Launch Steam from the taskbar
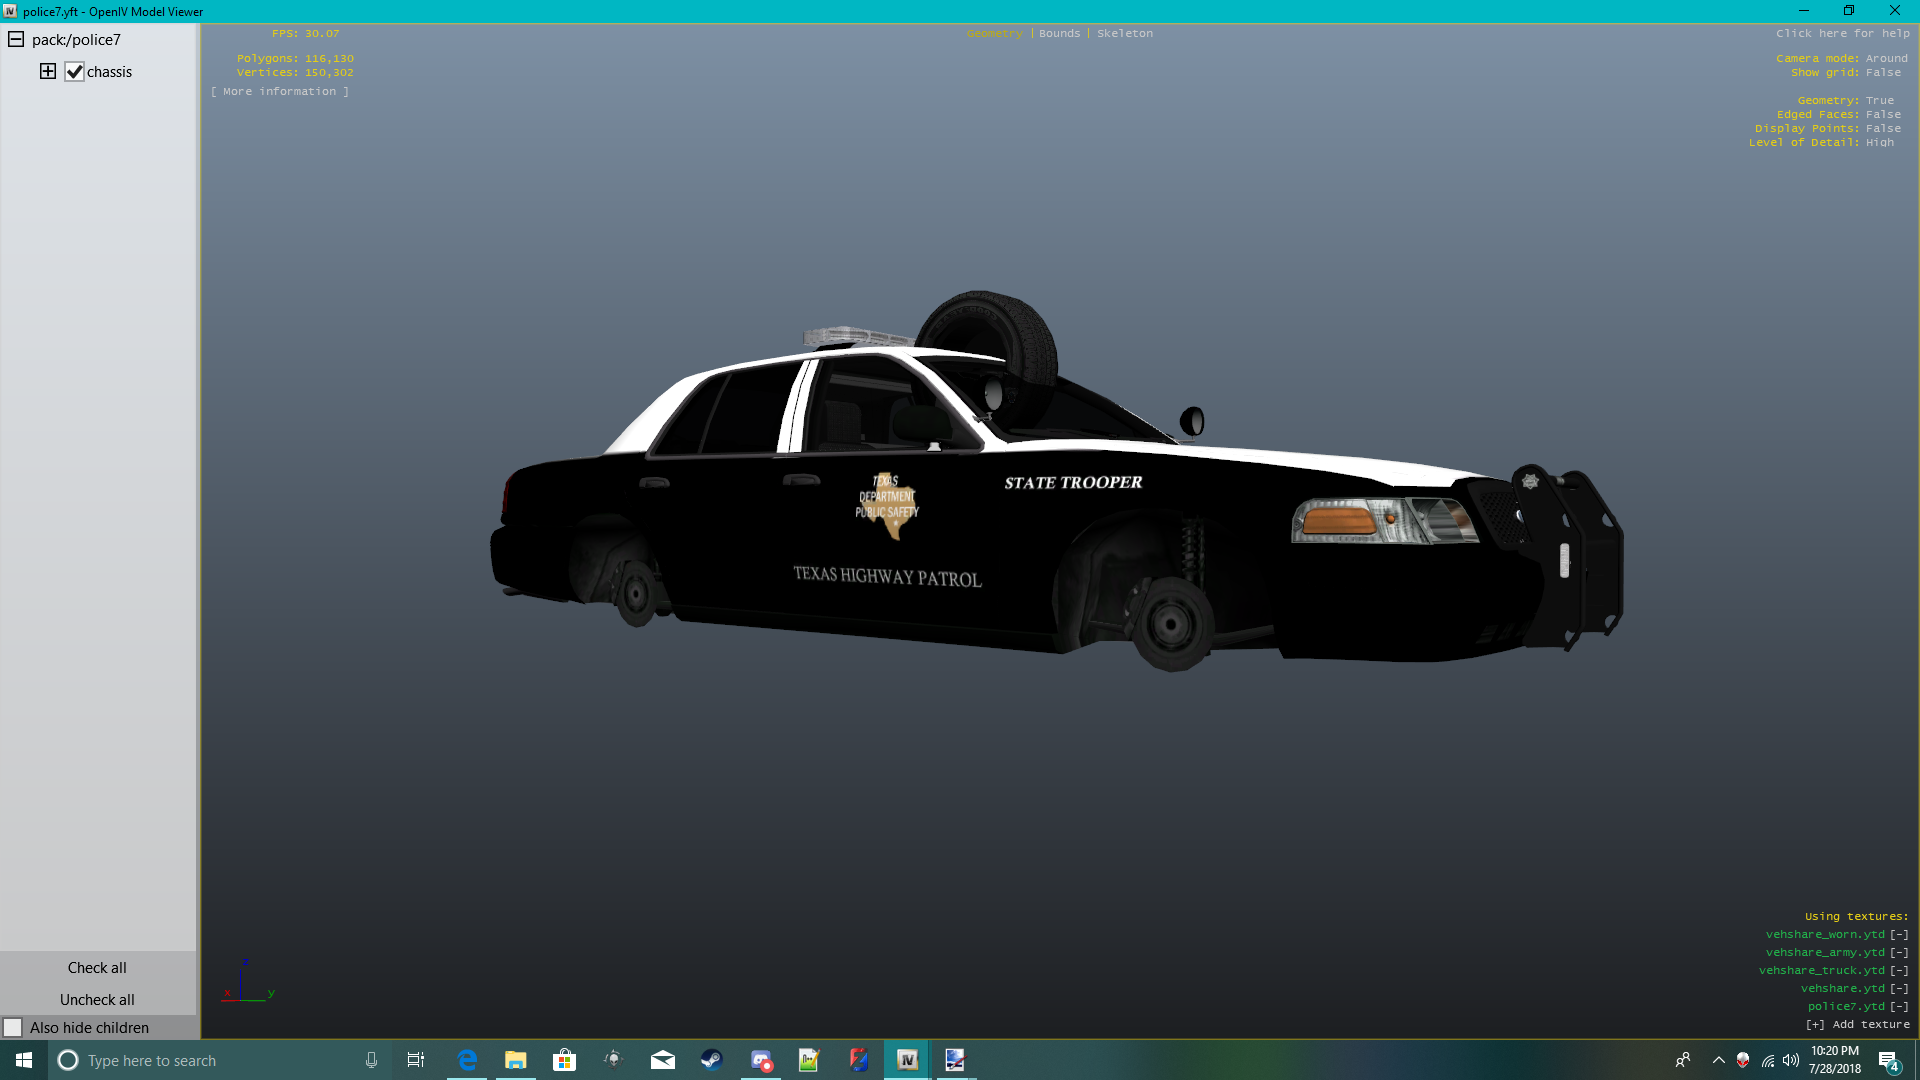The height and width of the screenshot is (1080, 1920). click(x=711, y=1060)
